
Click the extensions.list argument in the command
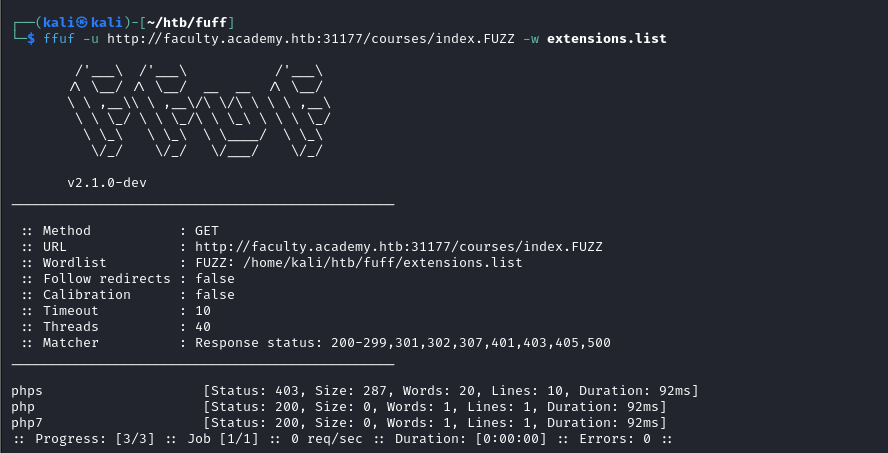click(x=607, y=39)
